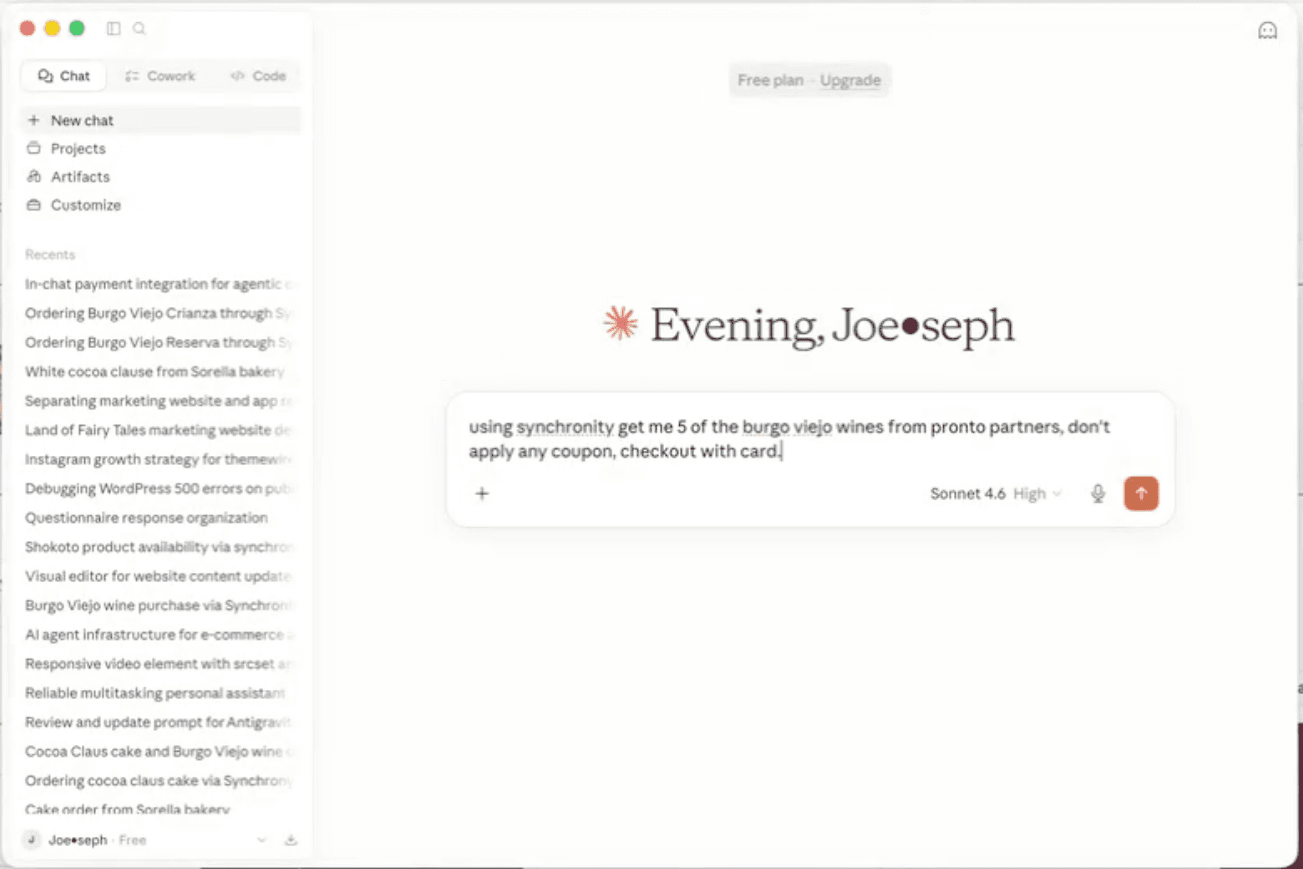Screen dimensions: 1303x869
Task: Open the Sonnet 4.6 model selector
Action: pyautogui.click(x=996, y=493)
